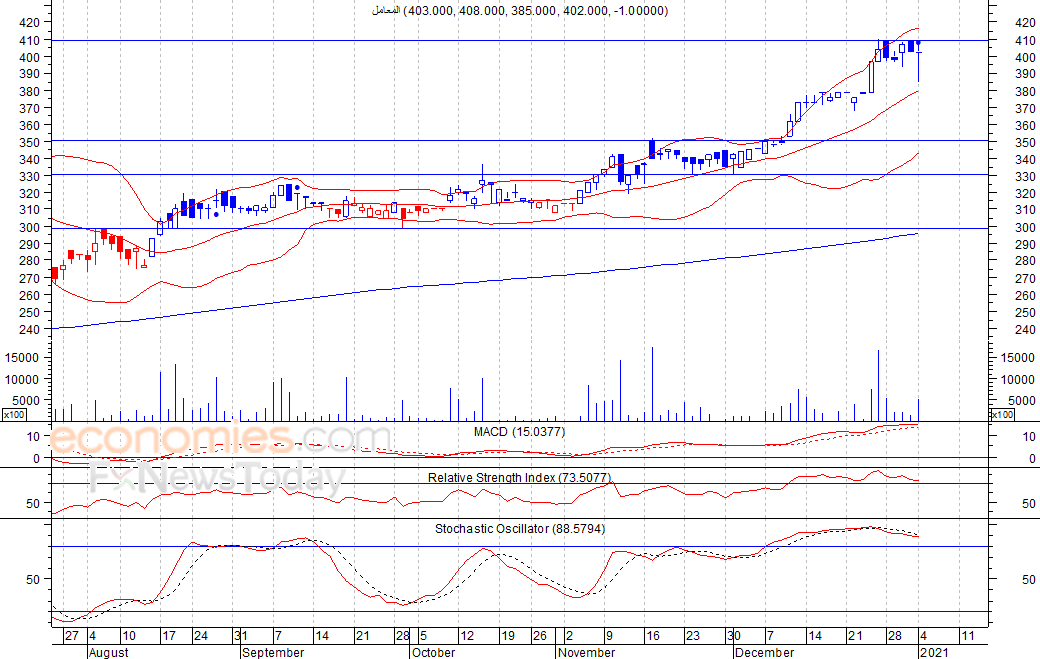
Task: Click the November month label
Action: (586, 652)
